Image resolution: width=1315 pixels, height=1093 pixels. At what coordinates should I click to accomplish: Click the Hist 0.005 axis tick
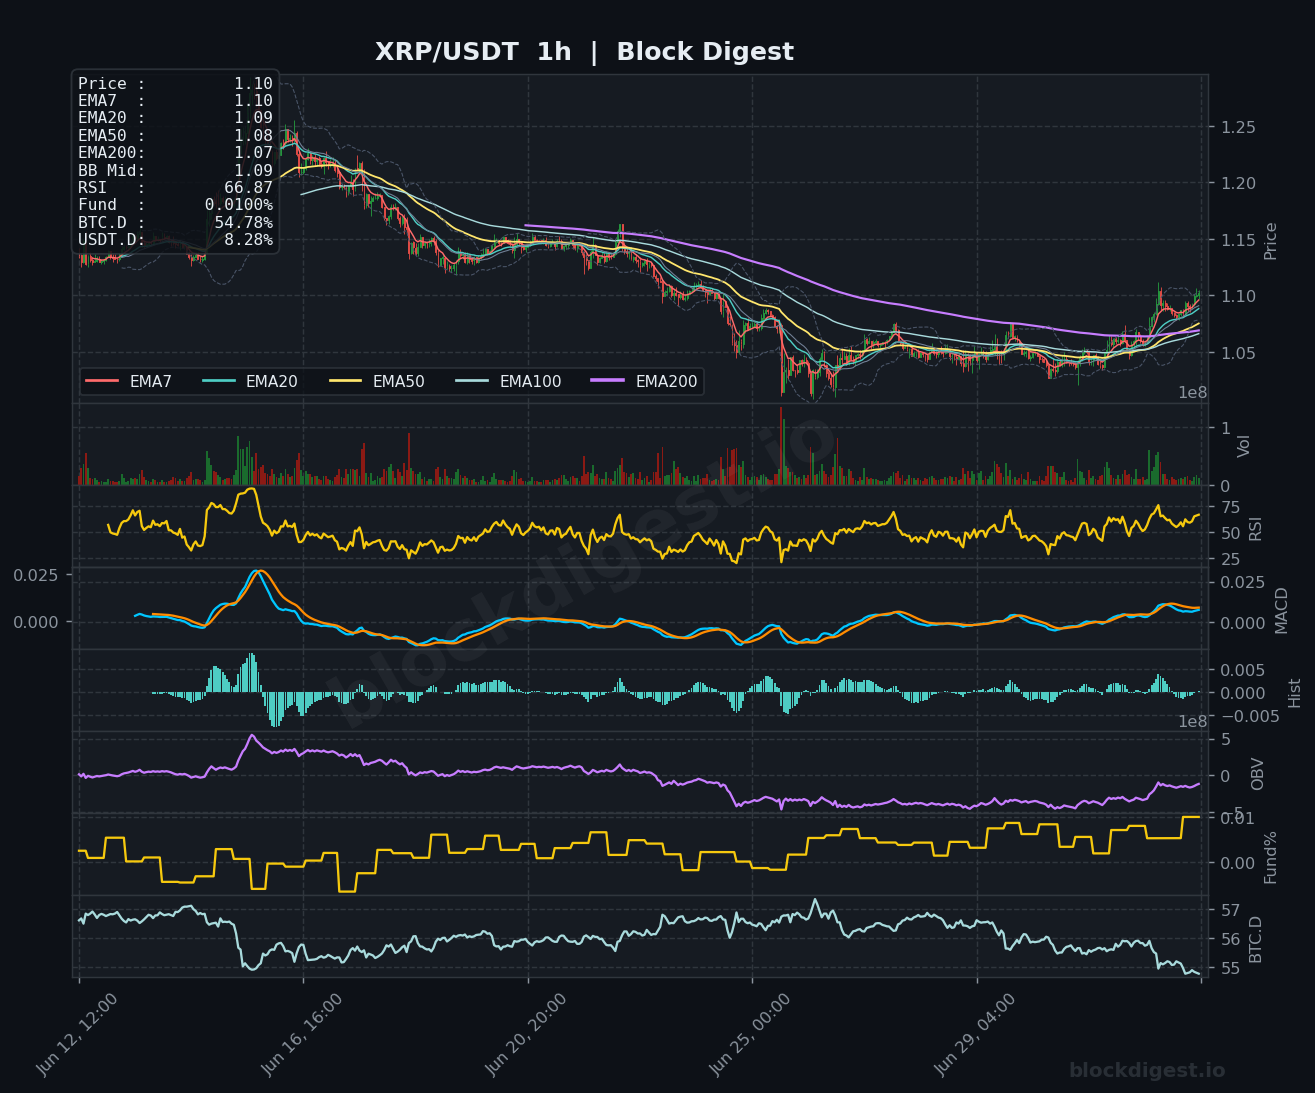1243,670
